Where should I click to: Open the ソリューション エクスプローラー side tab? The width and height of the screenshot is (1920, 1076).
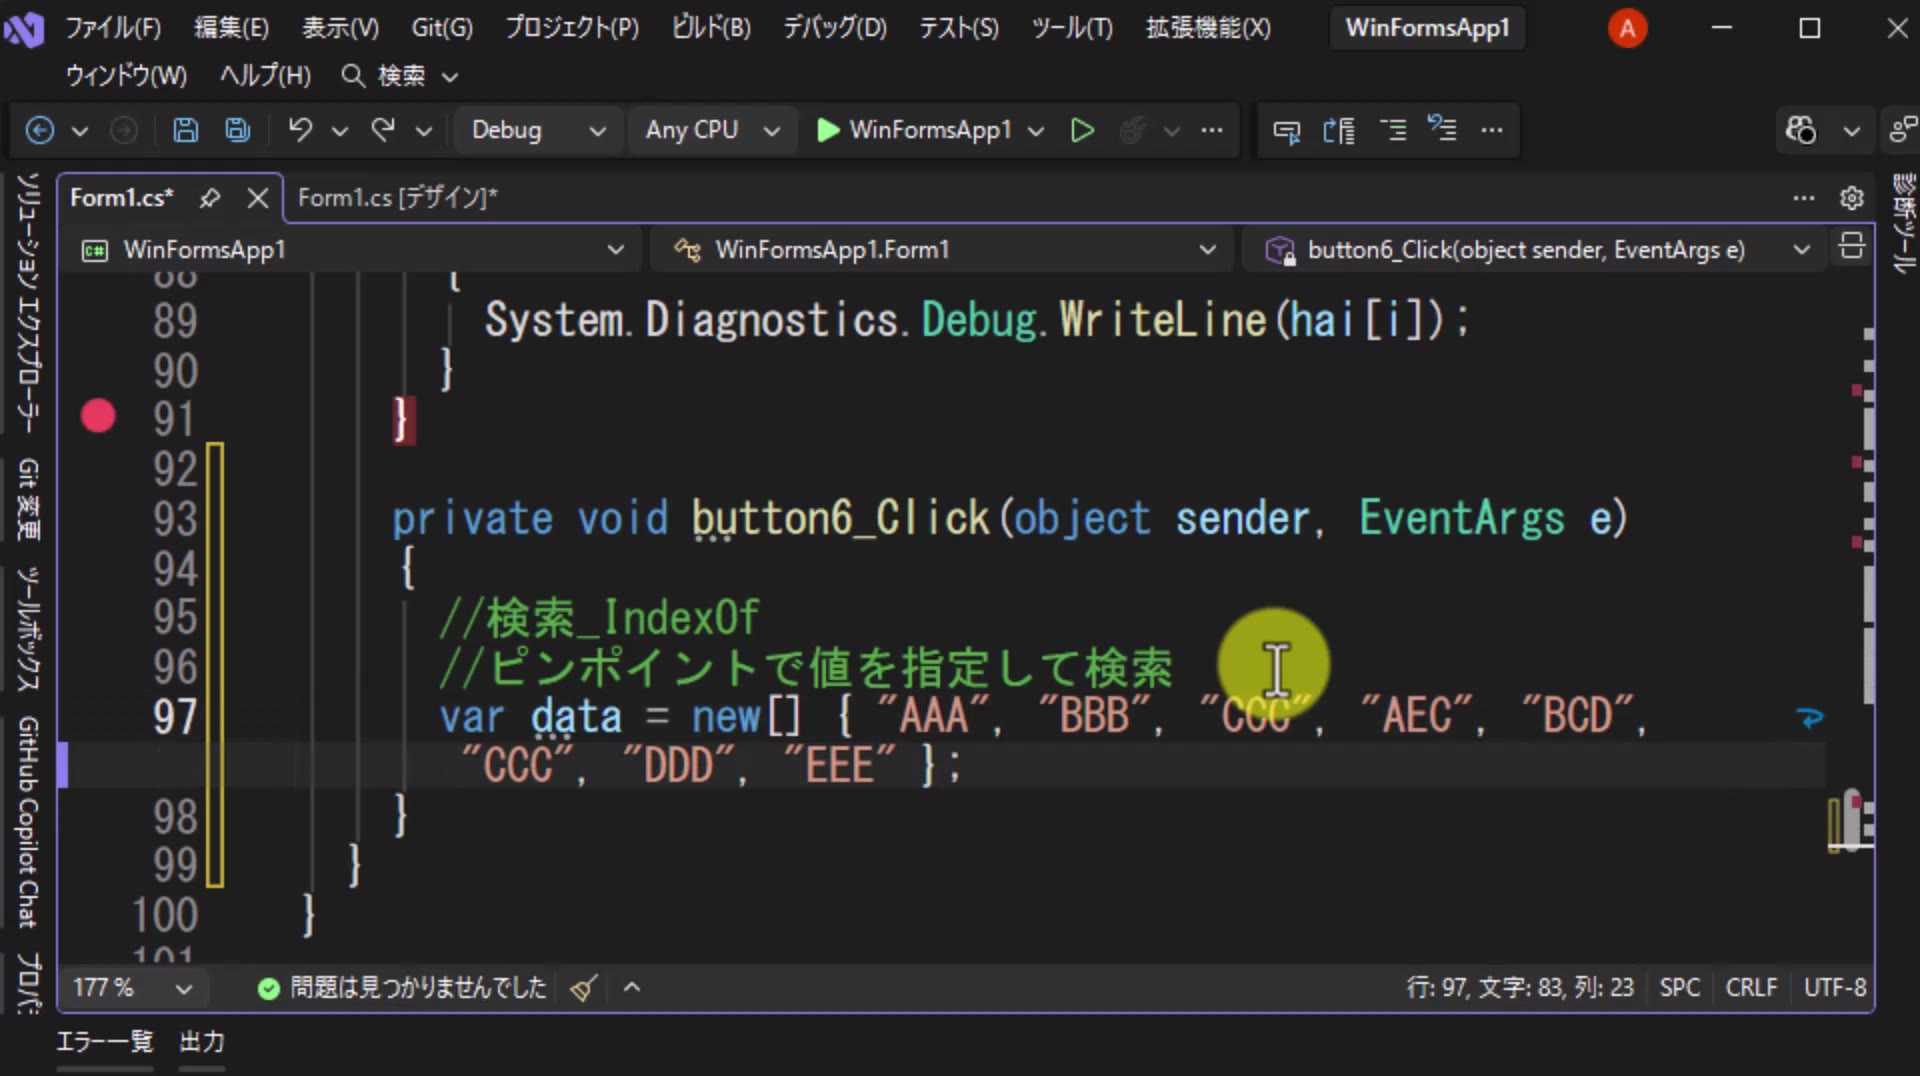pyautogui.click(x=28, y=304)
